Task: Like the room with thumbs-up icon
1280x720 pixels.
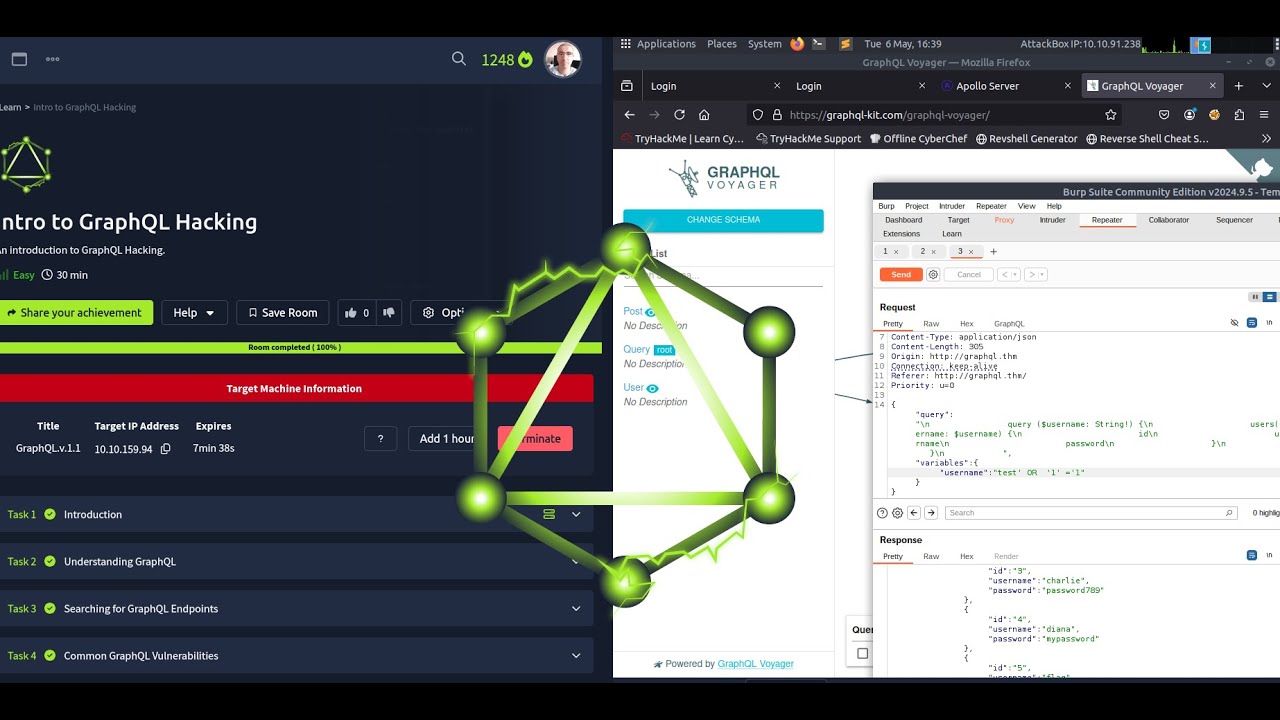Action: coord(351,313)
